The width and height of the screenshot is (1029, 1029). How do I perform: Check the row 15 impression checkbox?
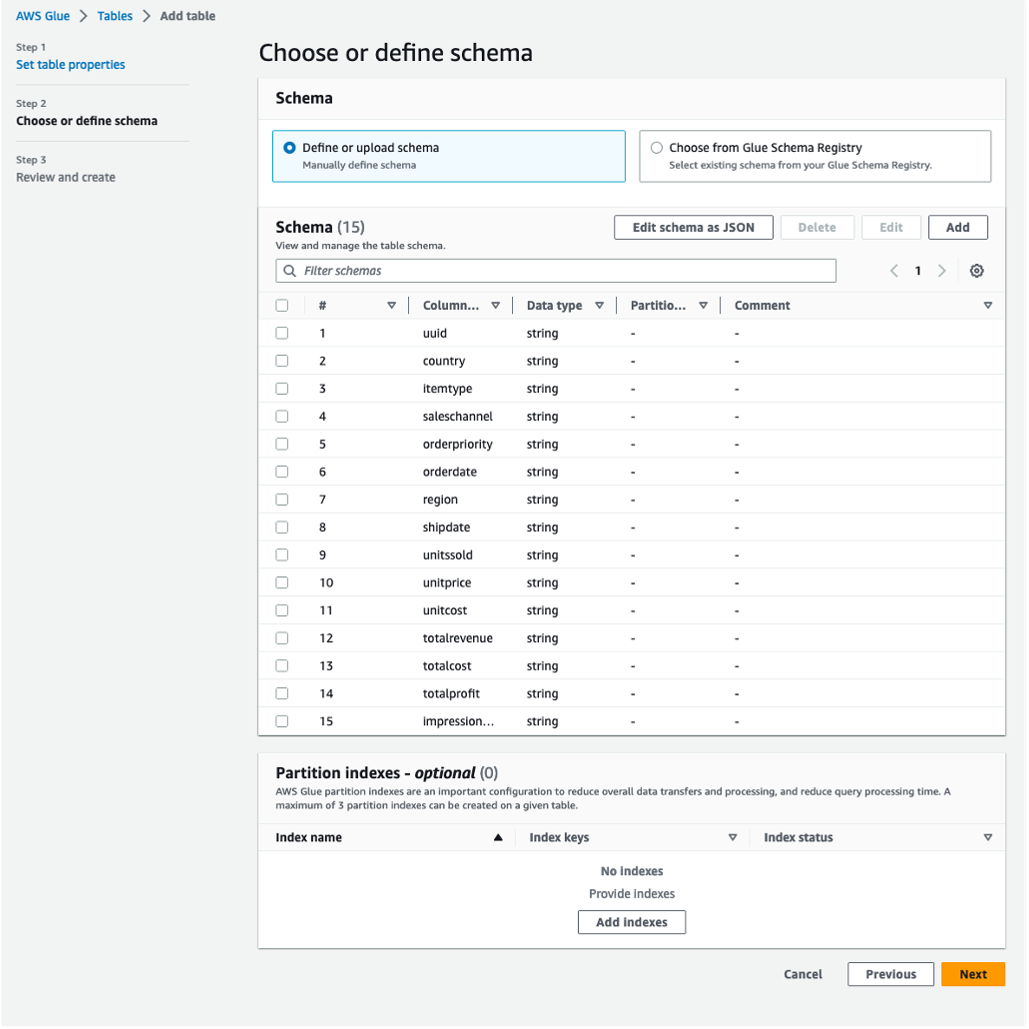click(282, 721)
